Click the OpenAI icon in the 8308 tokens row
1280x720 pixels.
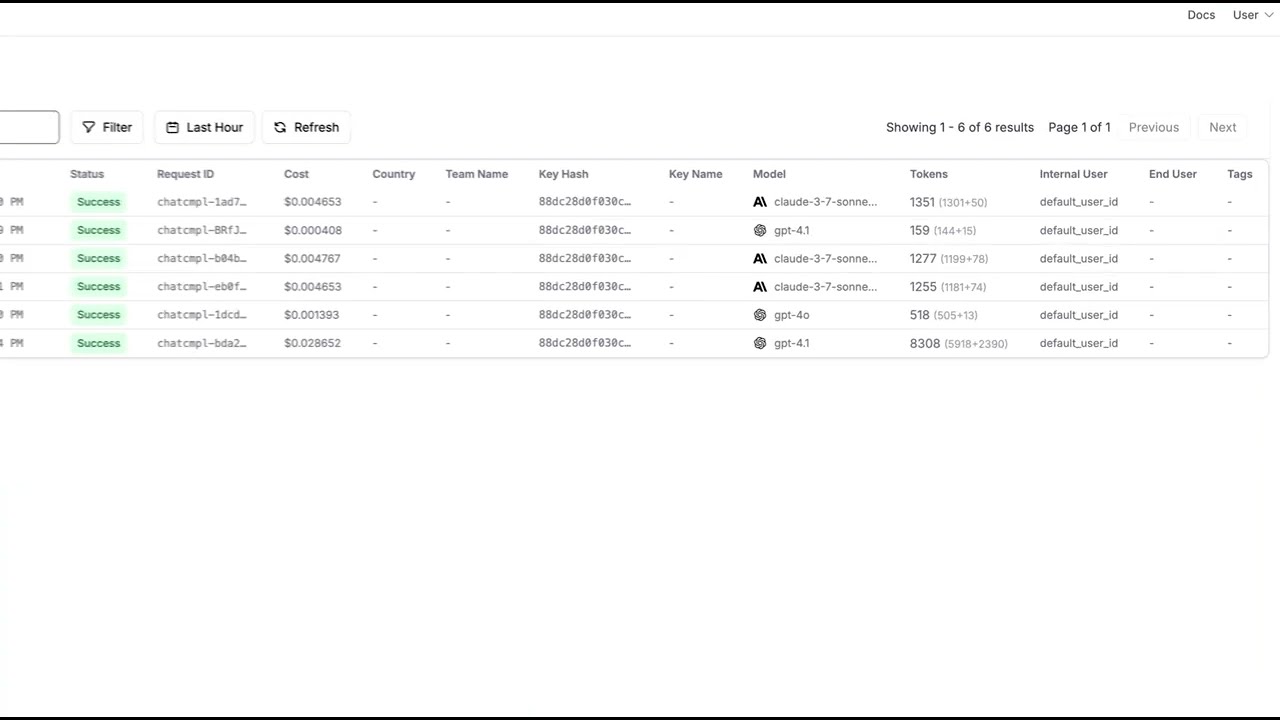click(760, 343)
